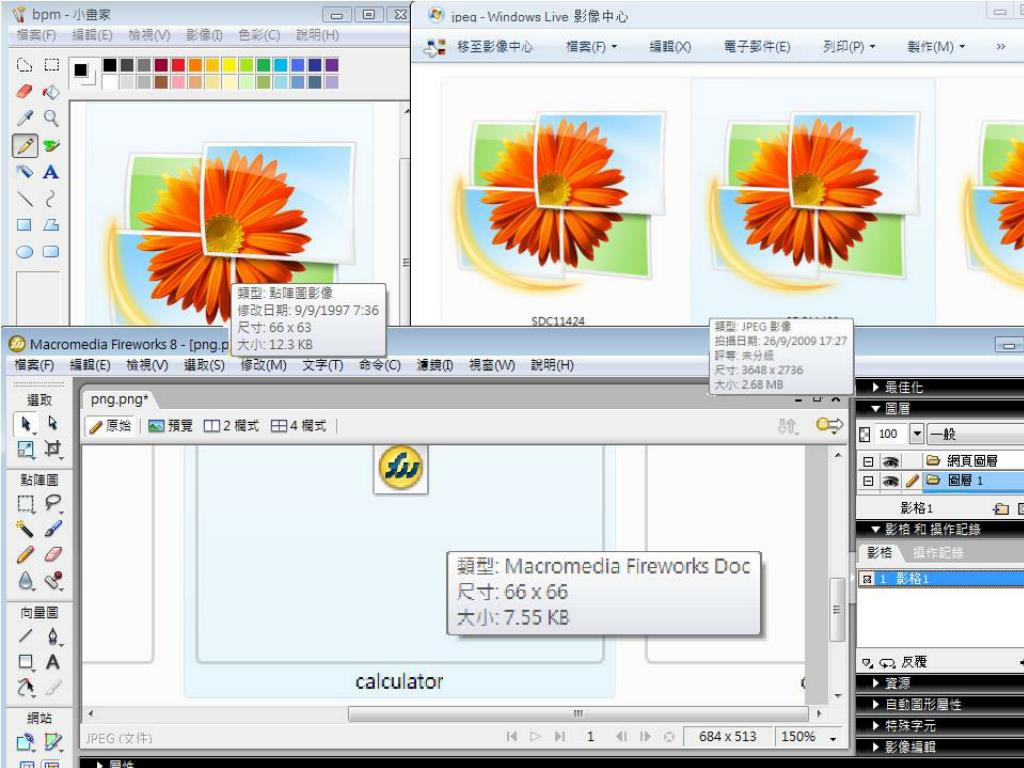Collapse the 網頁圖層 layer group
The image size is (1024, 768).
[868, 461]
